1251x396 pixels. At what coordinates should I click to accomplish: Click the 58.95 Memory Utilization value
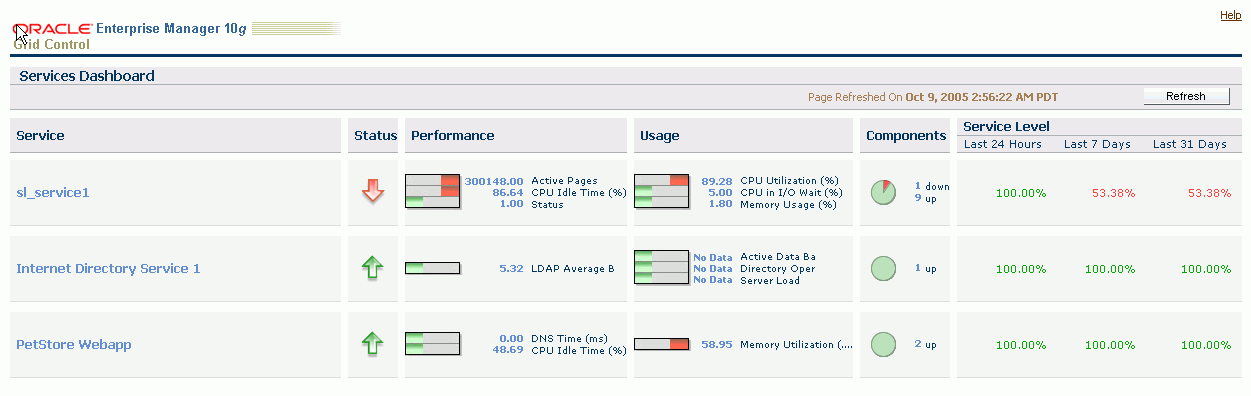click(717, 344)
